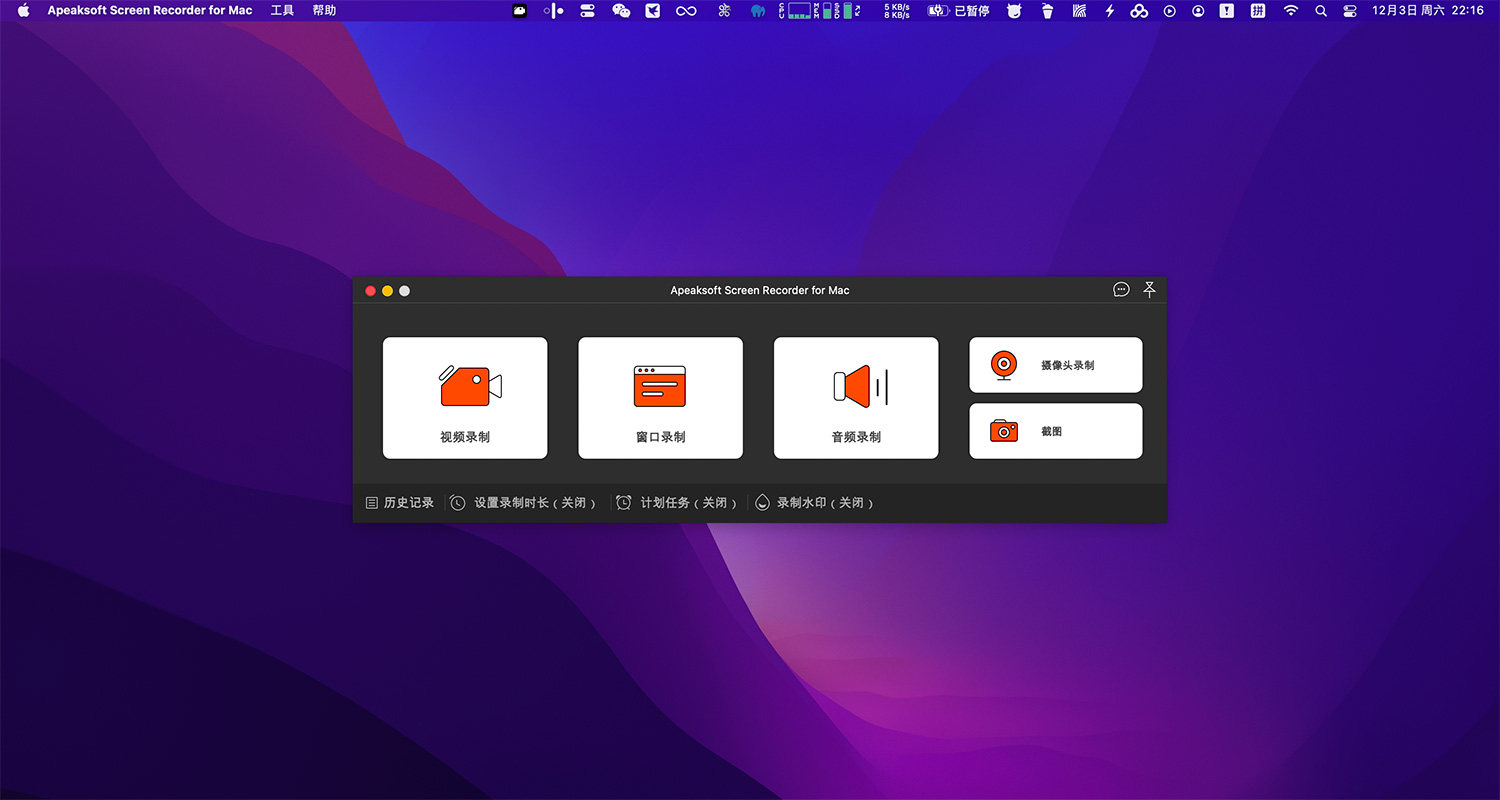1500x800 pixels.
Task: Open 窗口录制 (Window Record) mode
Action: (659, 397)
